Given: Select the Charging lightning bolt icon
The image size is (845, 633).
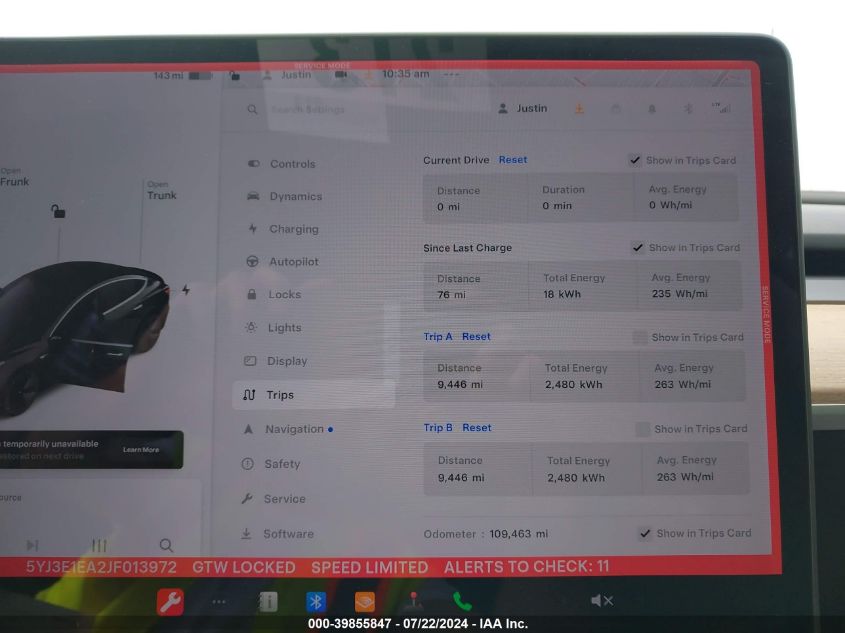Looking at the screenshot, I should point(253,229).
